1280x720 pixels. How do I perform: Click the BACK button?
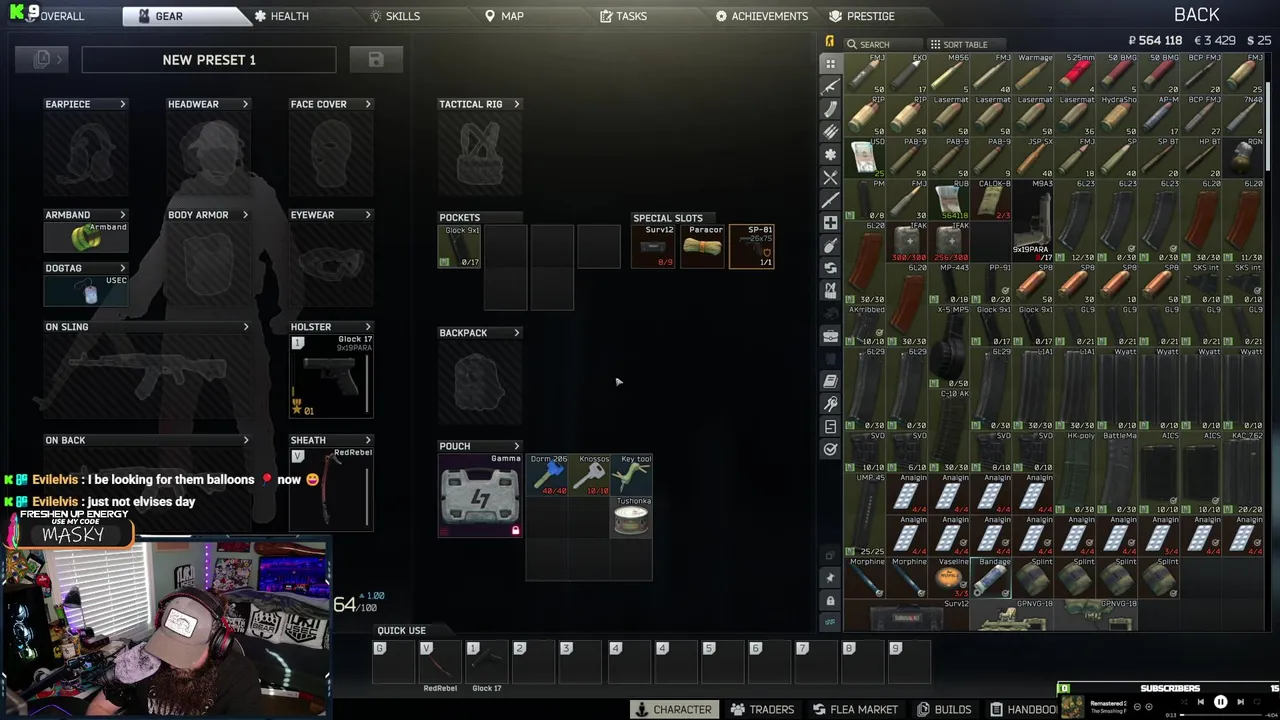[1196, 14]
